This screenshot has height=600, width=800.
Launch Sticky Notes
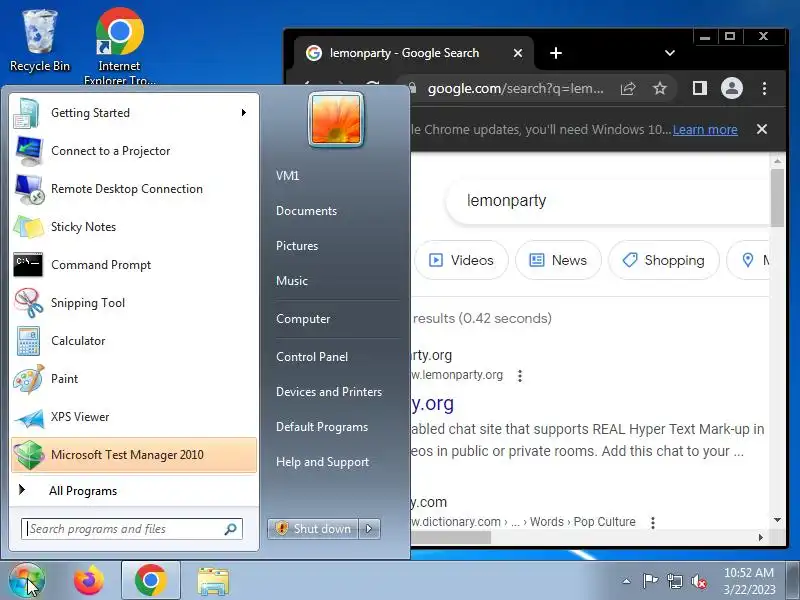tap(134, 227)
